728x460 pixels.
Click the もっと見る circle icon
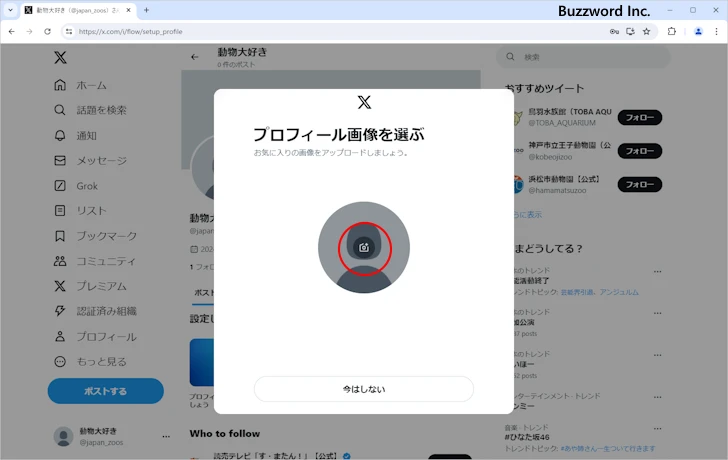tap(60, 361)
